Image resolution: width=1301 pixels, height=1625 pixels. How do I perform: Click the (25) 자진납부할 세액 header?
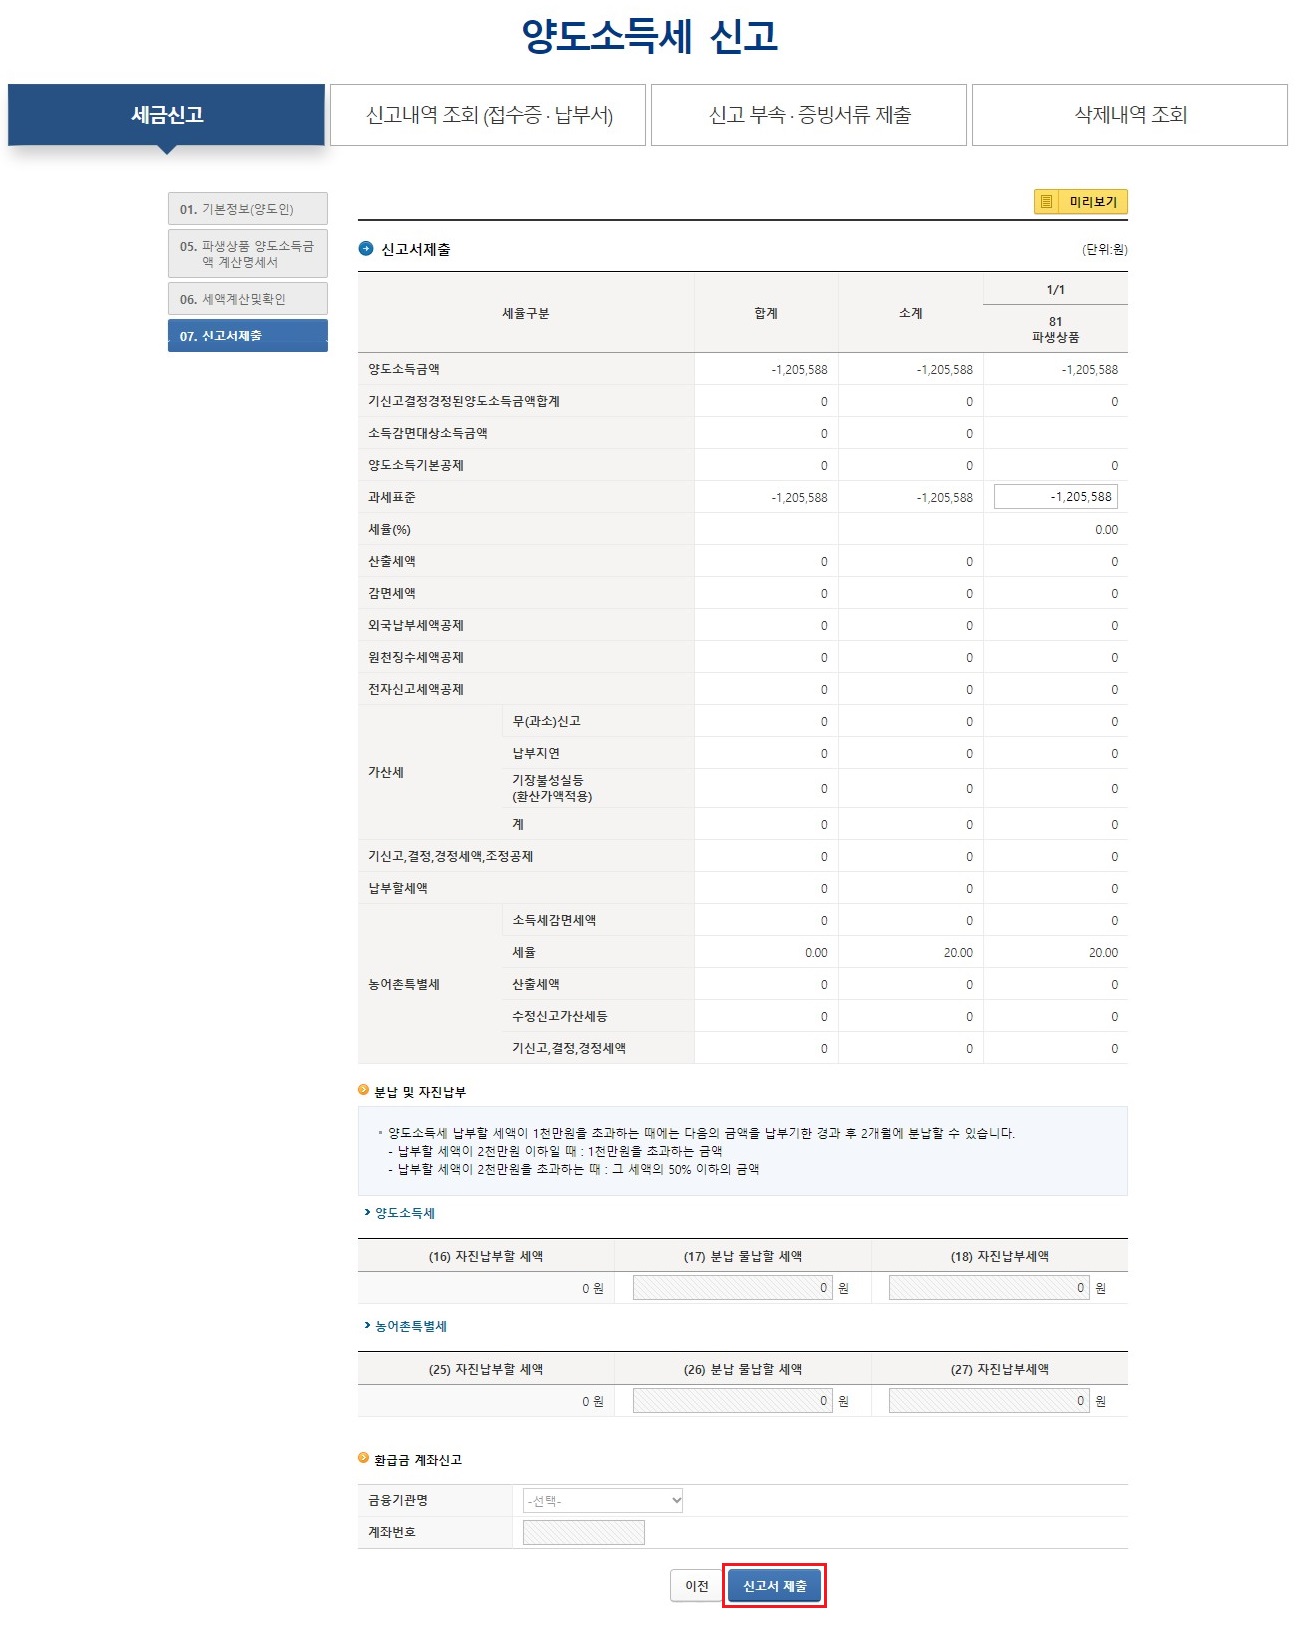[486, 1369]
